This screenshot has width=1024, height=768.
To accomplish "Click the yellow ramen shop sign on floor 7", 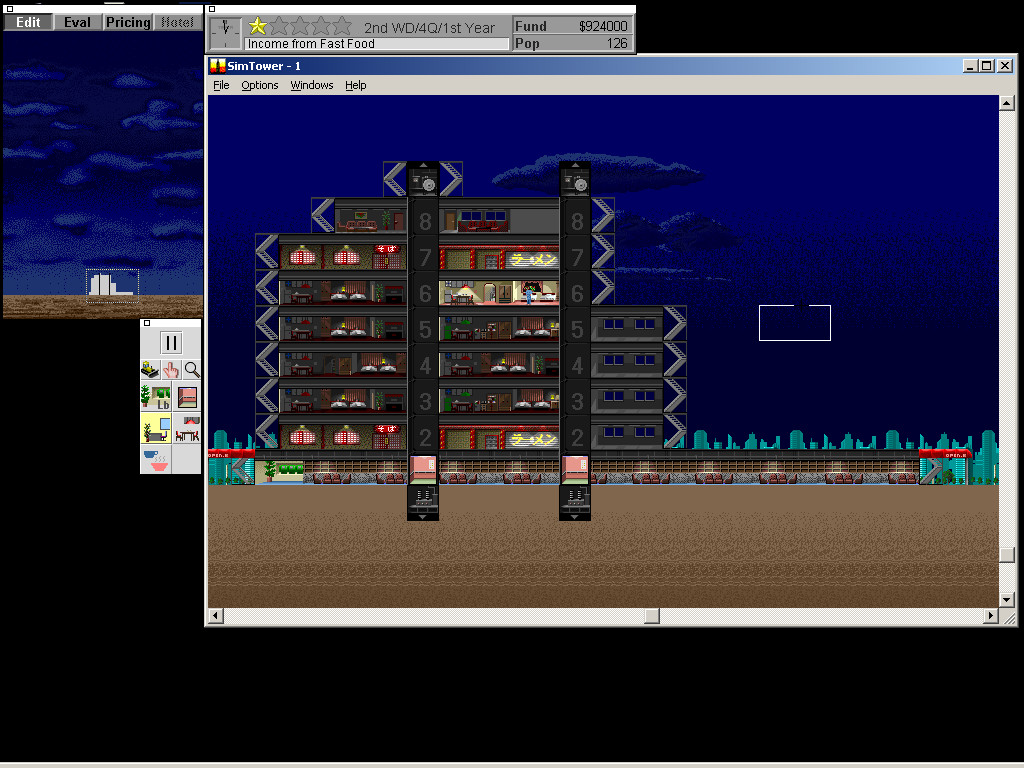I will (x=532, y=260).
